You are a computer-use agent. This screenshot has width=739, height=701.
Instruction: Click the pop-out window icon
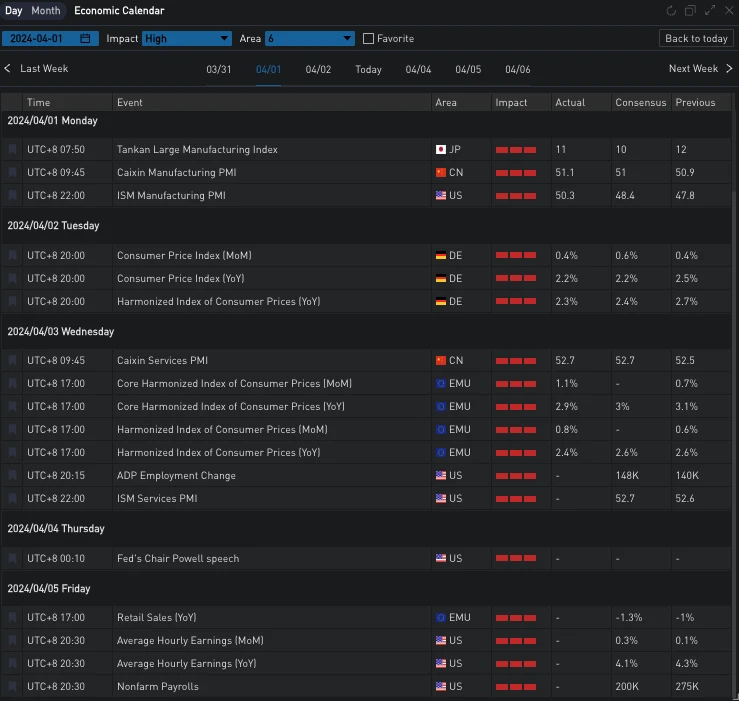690,11
